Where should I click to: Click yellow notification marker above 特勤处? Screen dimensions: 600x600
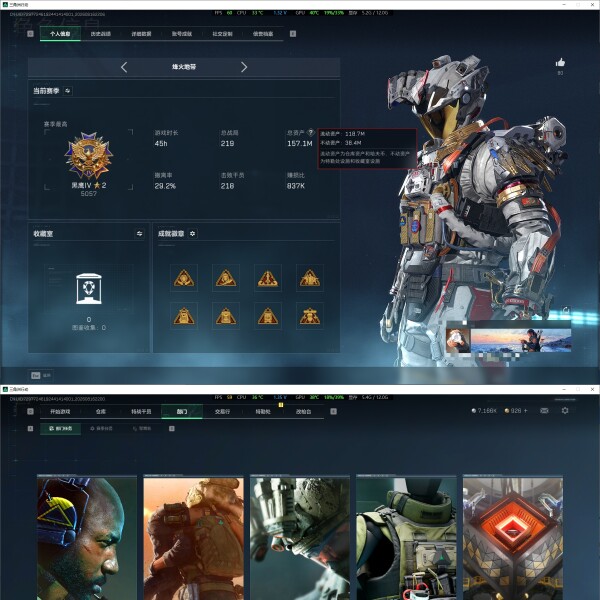tap(280, 405)
